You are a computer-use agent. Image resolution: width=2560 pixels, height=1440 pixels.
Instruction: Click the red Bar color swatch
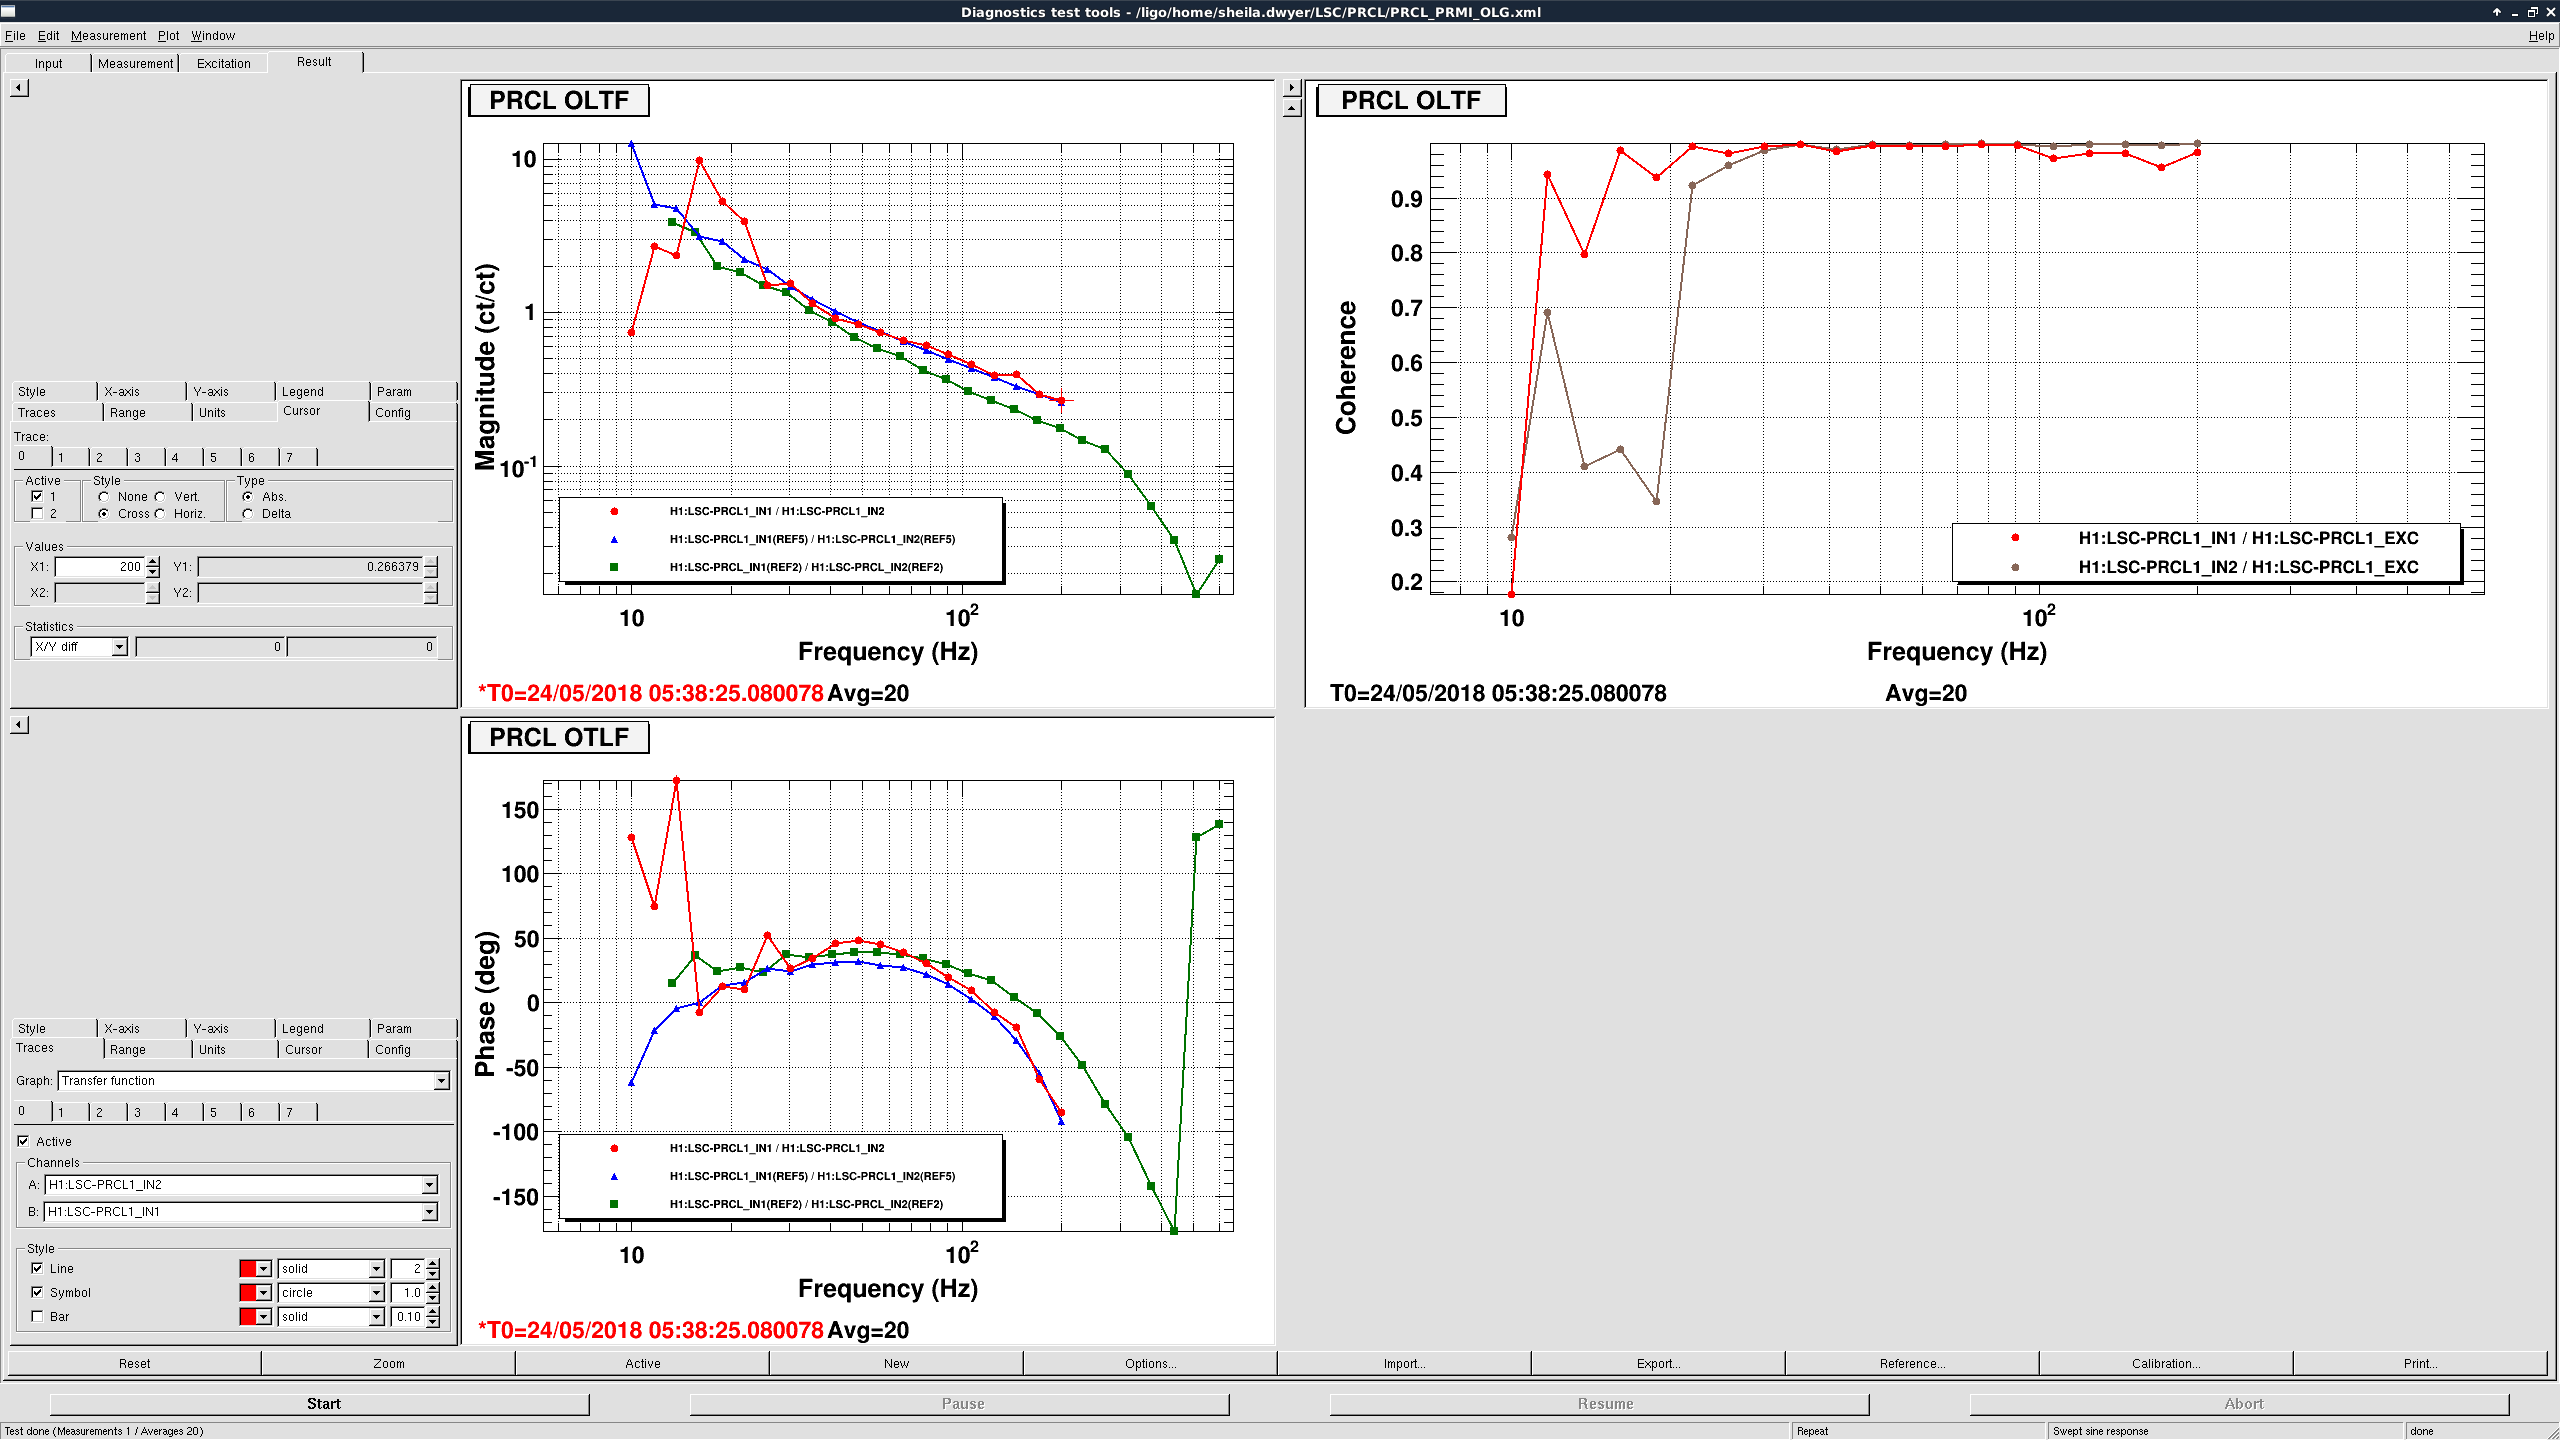pyautogui.click(x=247, y=1317)
